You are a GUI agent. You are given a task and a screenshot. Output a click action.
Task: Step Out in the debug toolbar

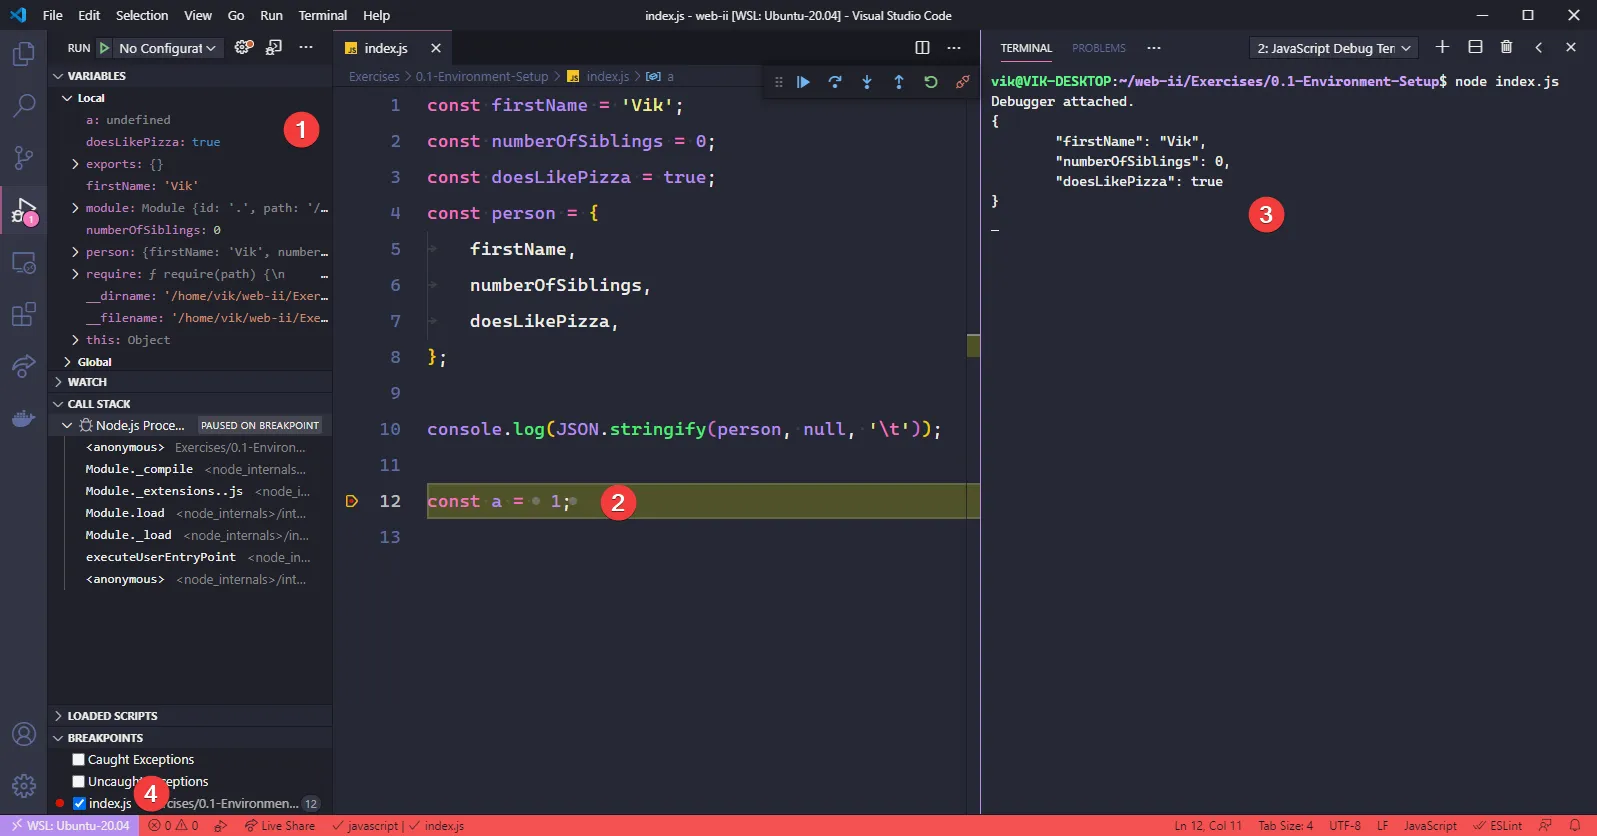(x=899, y=82)
